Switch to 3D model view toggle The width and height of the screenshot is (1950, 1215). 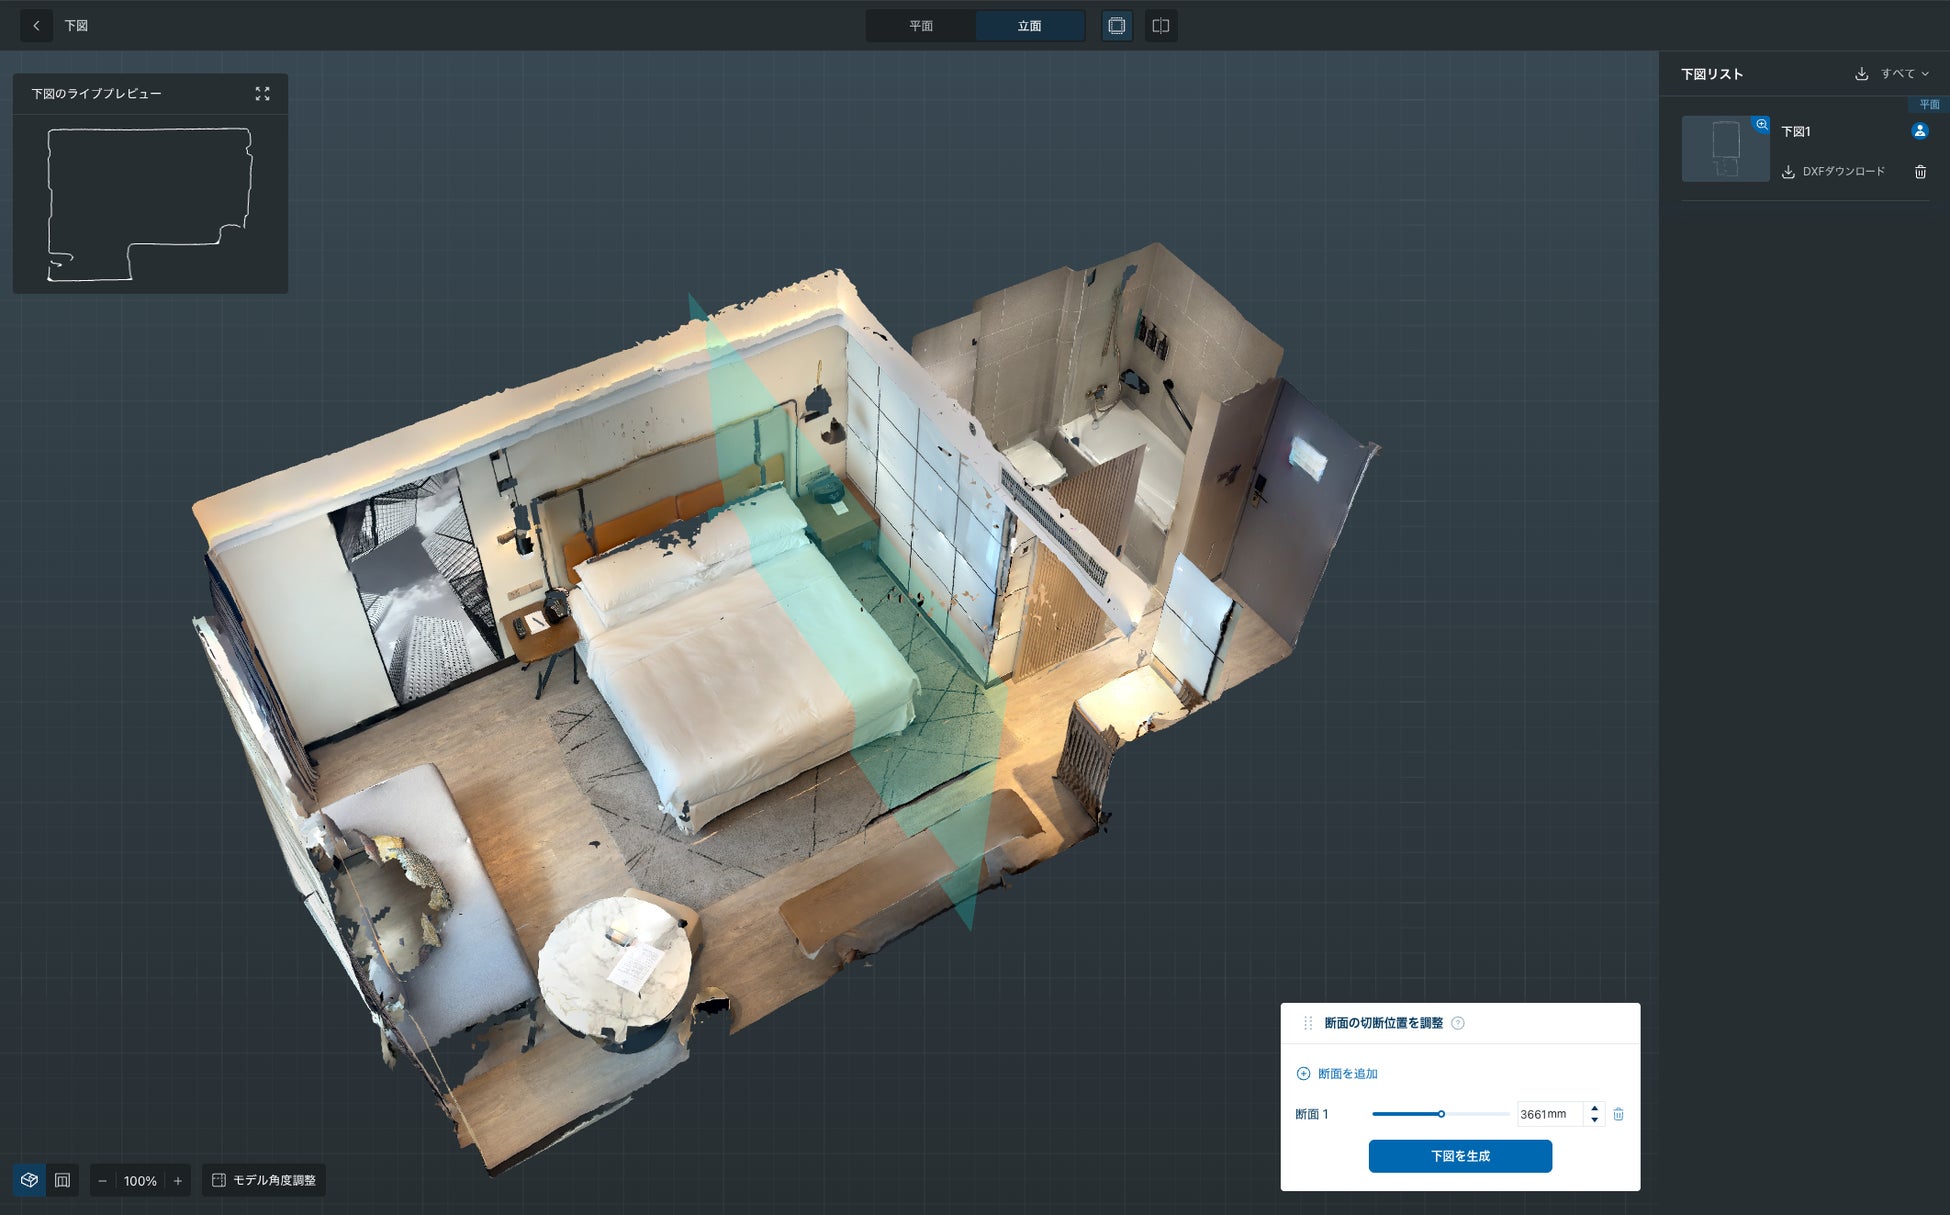(x=30, y=1180)
